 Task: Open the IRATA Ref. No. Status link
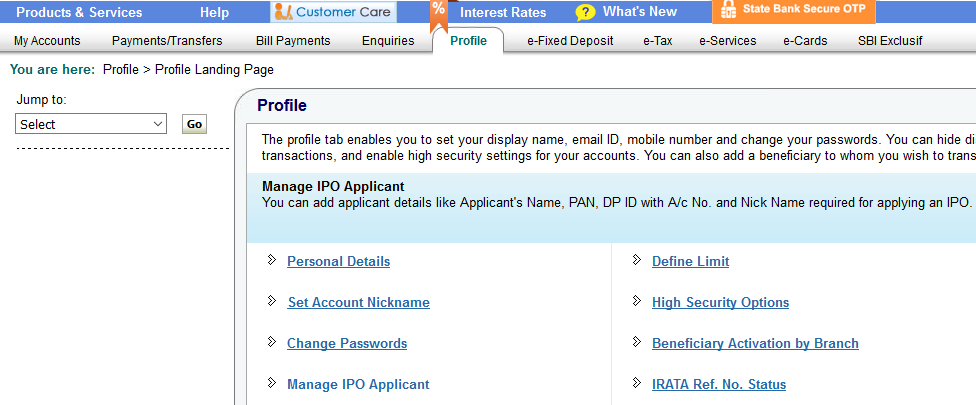719,384
